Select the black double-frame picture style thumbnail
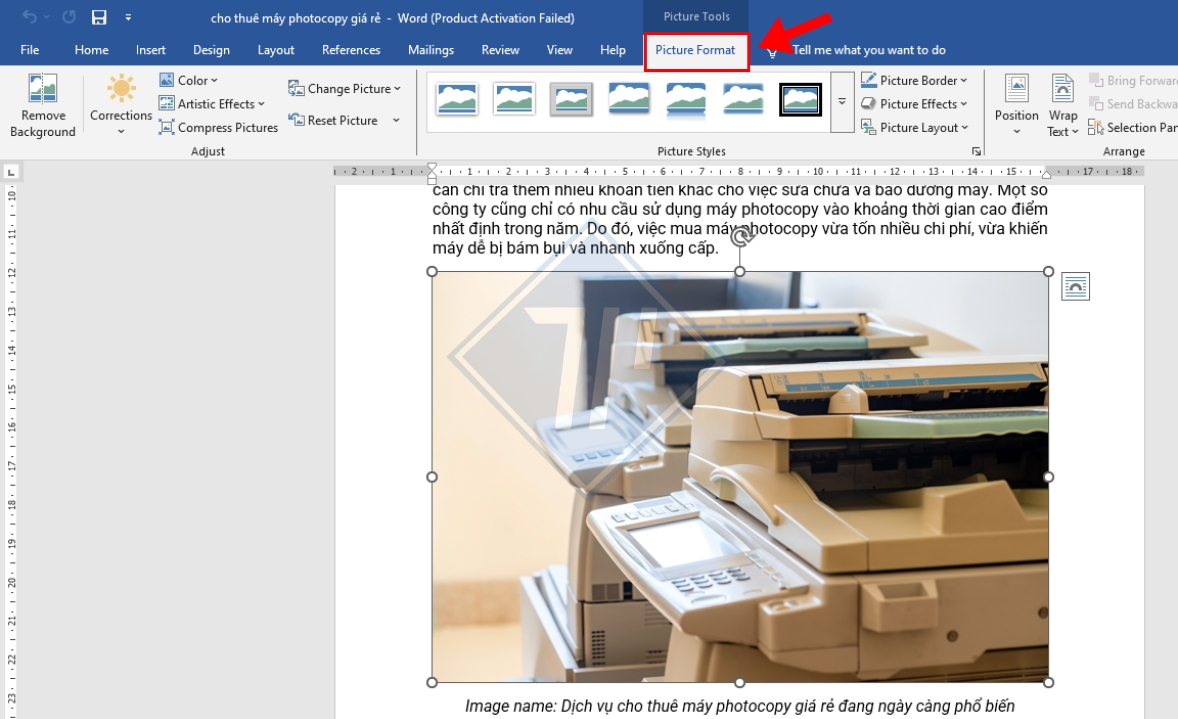The image size is (1178, 719). (800, 99)
